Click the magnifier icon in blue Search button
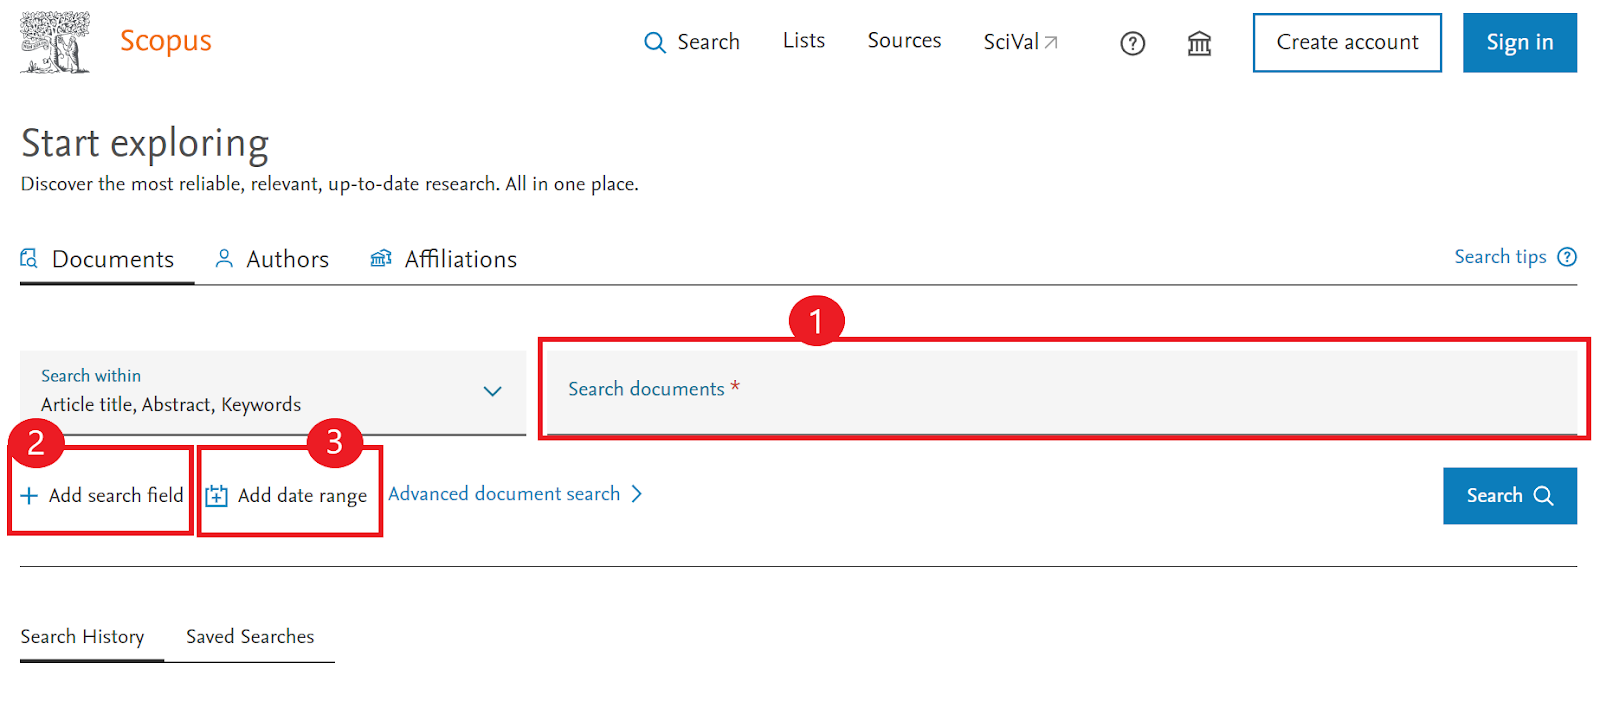The image size is (1600, 702). point(1544,496)
